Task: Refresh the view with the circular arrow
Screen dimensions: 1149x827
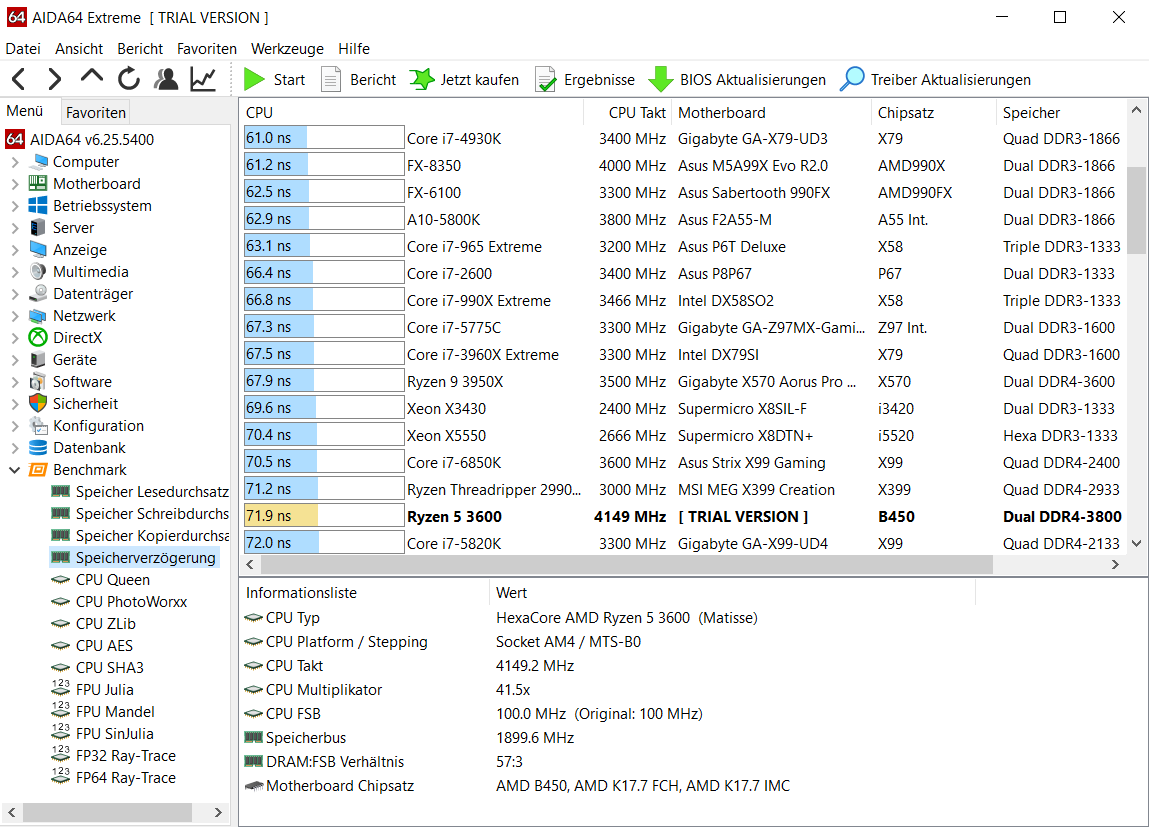Action: coord(129,79)
